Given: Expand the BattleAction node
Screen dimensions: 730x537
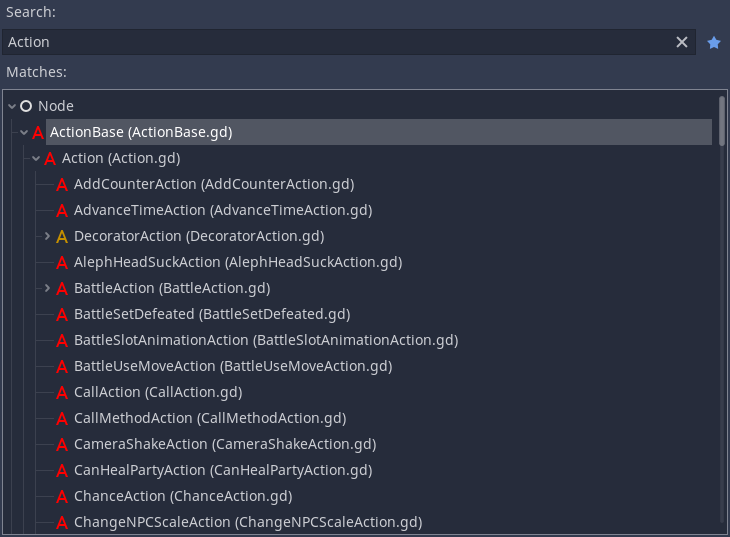Looking at the screenshot, I should click(x=47, y=288).
